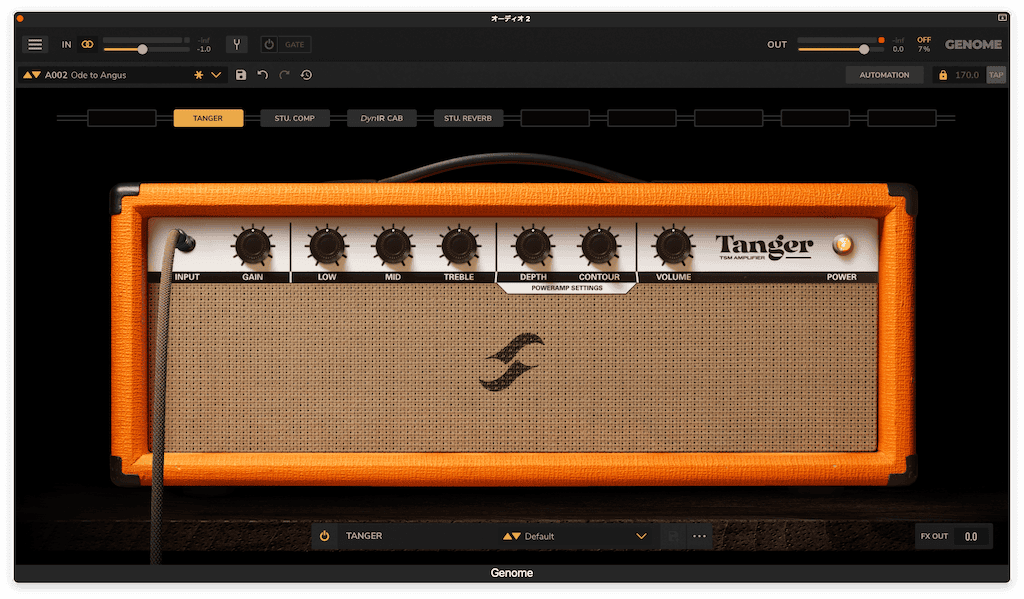
Task: Select the TANGER slot in chain
Action: (x=208, y=118)
